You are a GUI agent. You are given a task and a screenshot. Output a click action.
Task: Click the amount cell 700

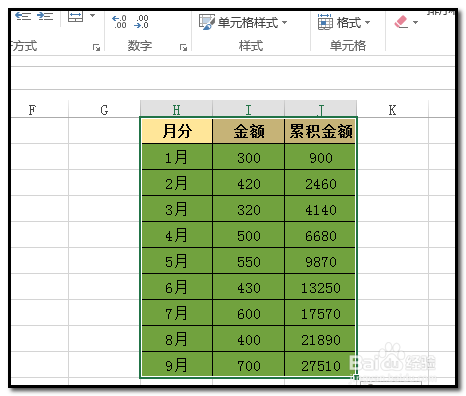click(249, 365)
